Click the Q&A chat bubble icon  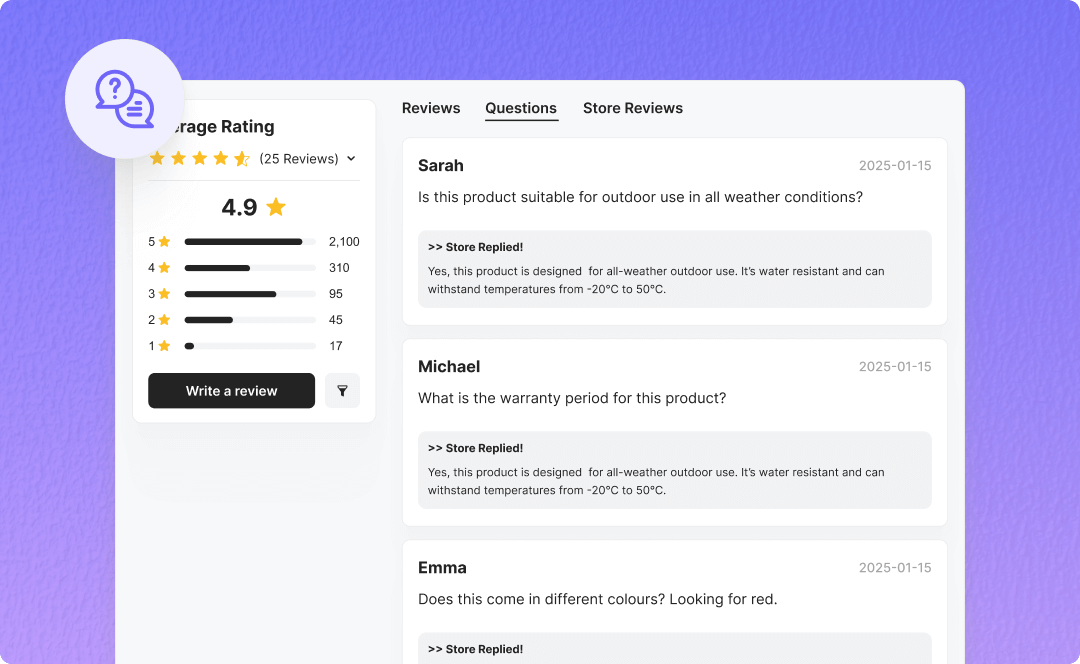[125, 99]
